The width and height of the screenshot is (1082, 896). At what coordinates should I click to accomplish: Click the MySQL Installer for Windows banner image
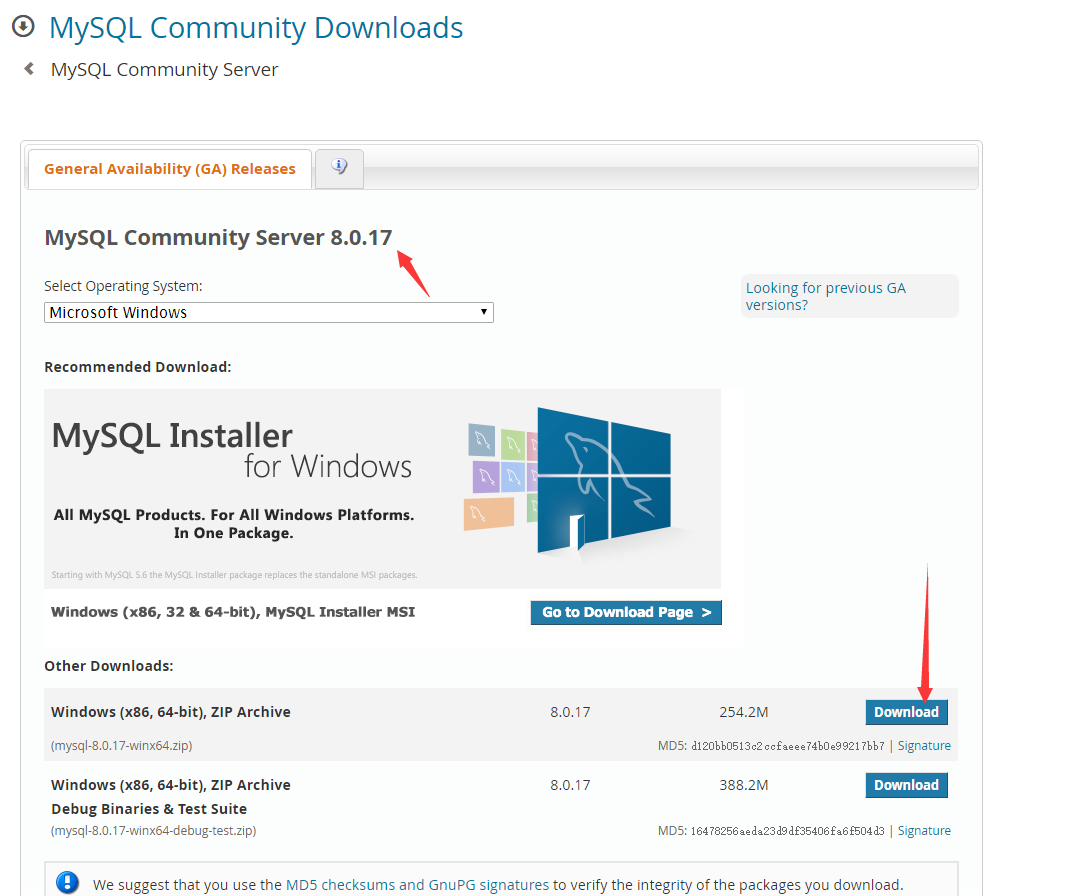[382, 487]
